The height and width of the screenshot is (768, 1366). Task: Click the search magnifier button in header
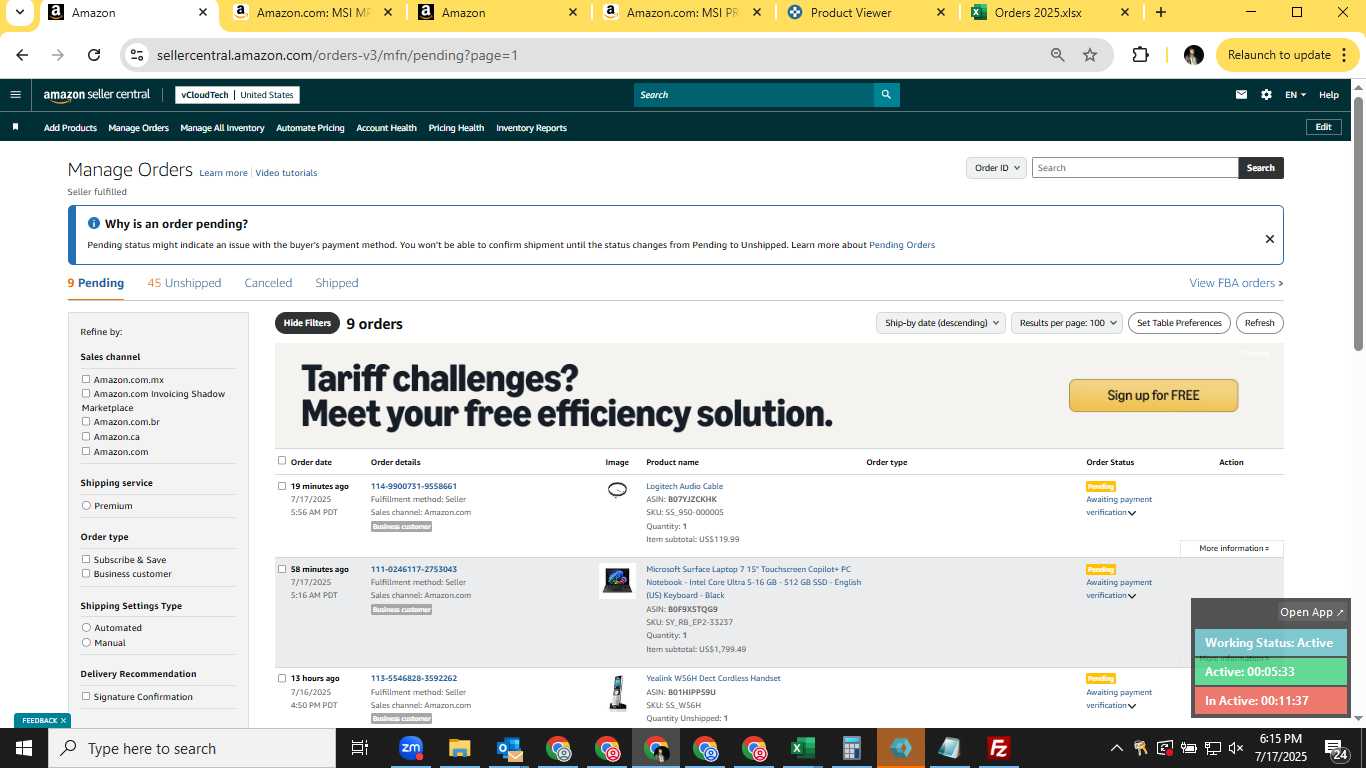(x=885, y=95)
